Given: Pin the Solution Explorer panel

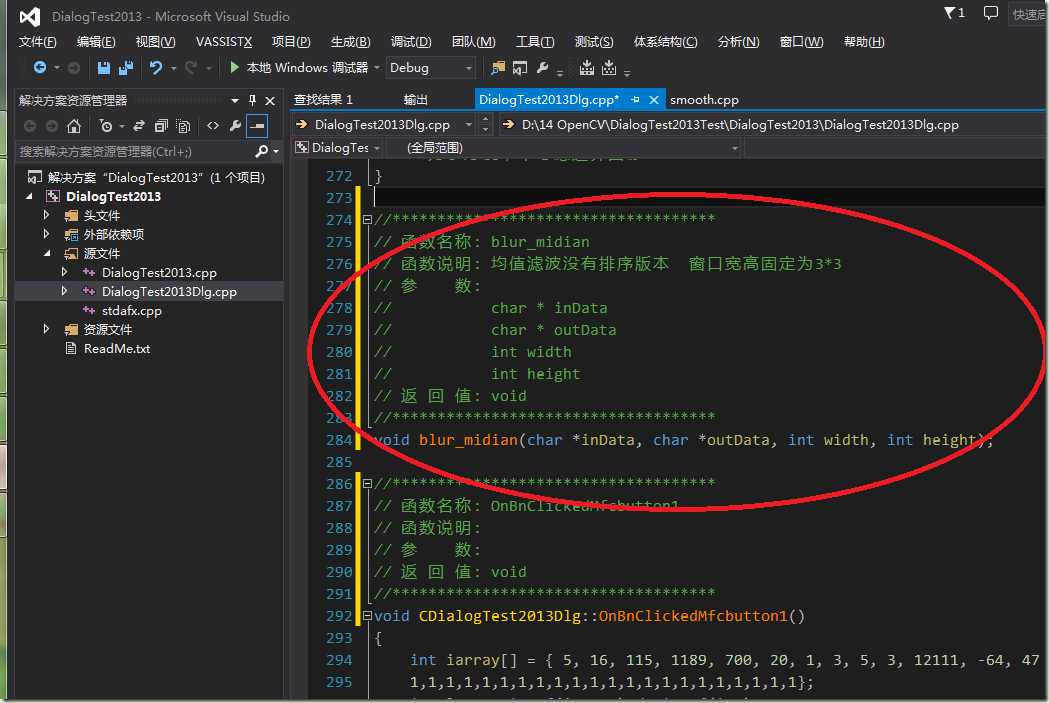Looking at the screenshot, I should click(252, 100).
